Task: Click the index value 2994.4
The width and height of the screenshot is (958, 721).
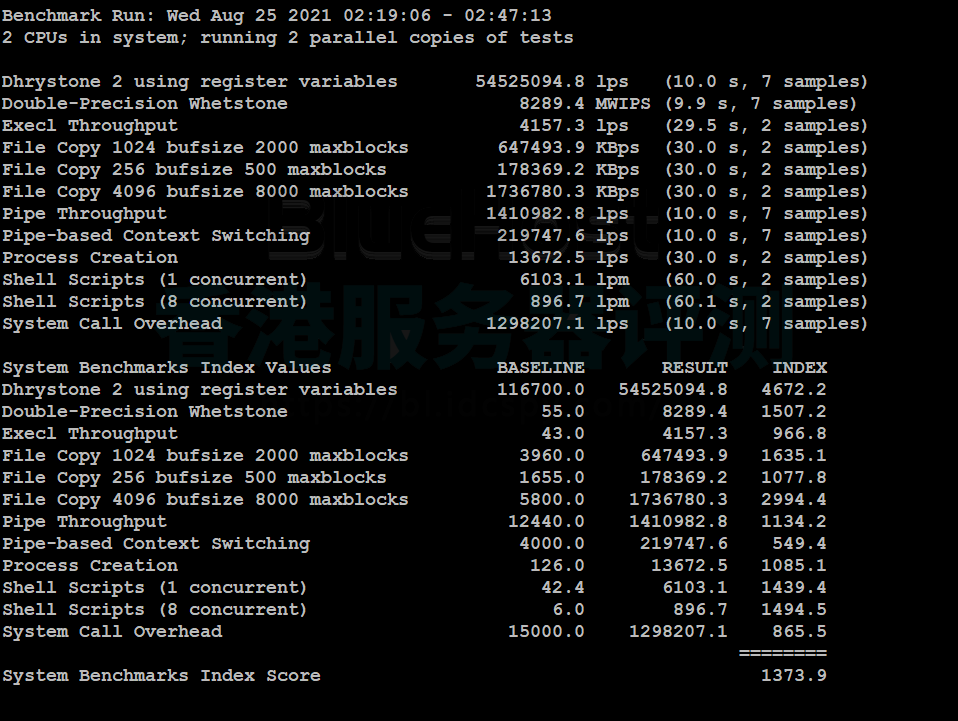Action: [x=793, y=500]
